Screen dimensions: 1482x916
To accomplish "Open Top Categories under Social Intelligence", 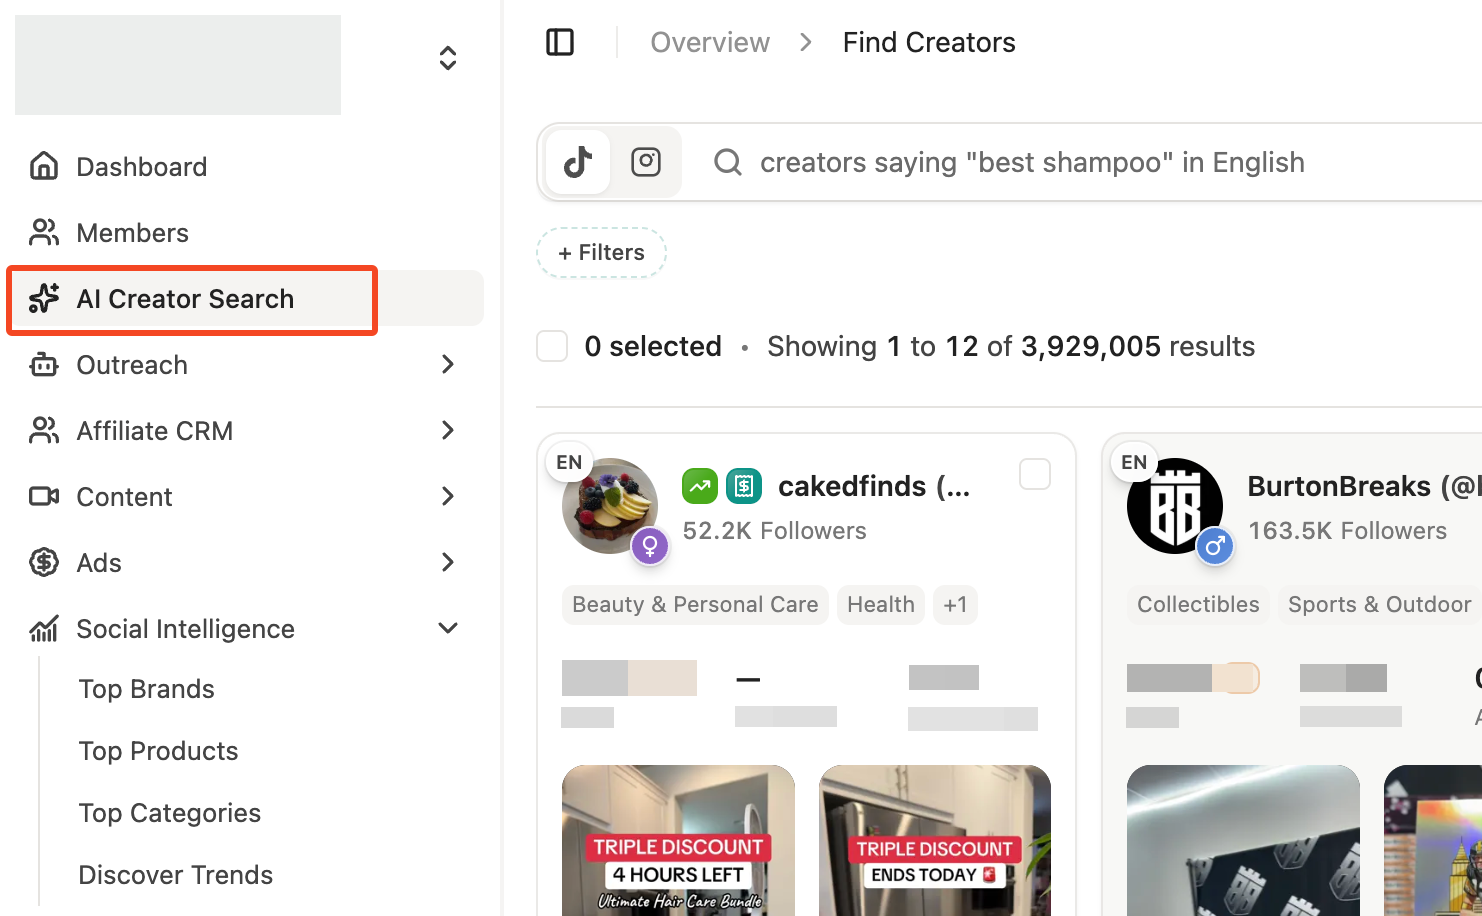I will (x=170, y=813).
